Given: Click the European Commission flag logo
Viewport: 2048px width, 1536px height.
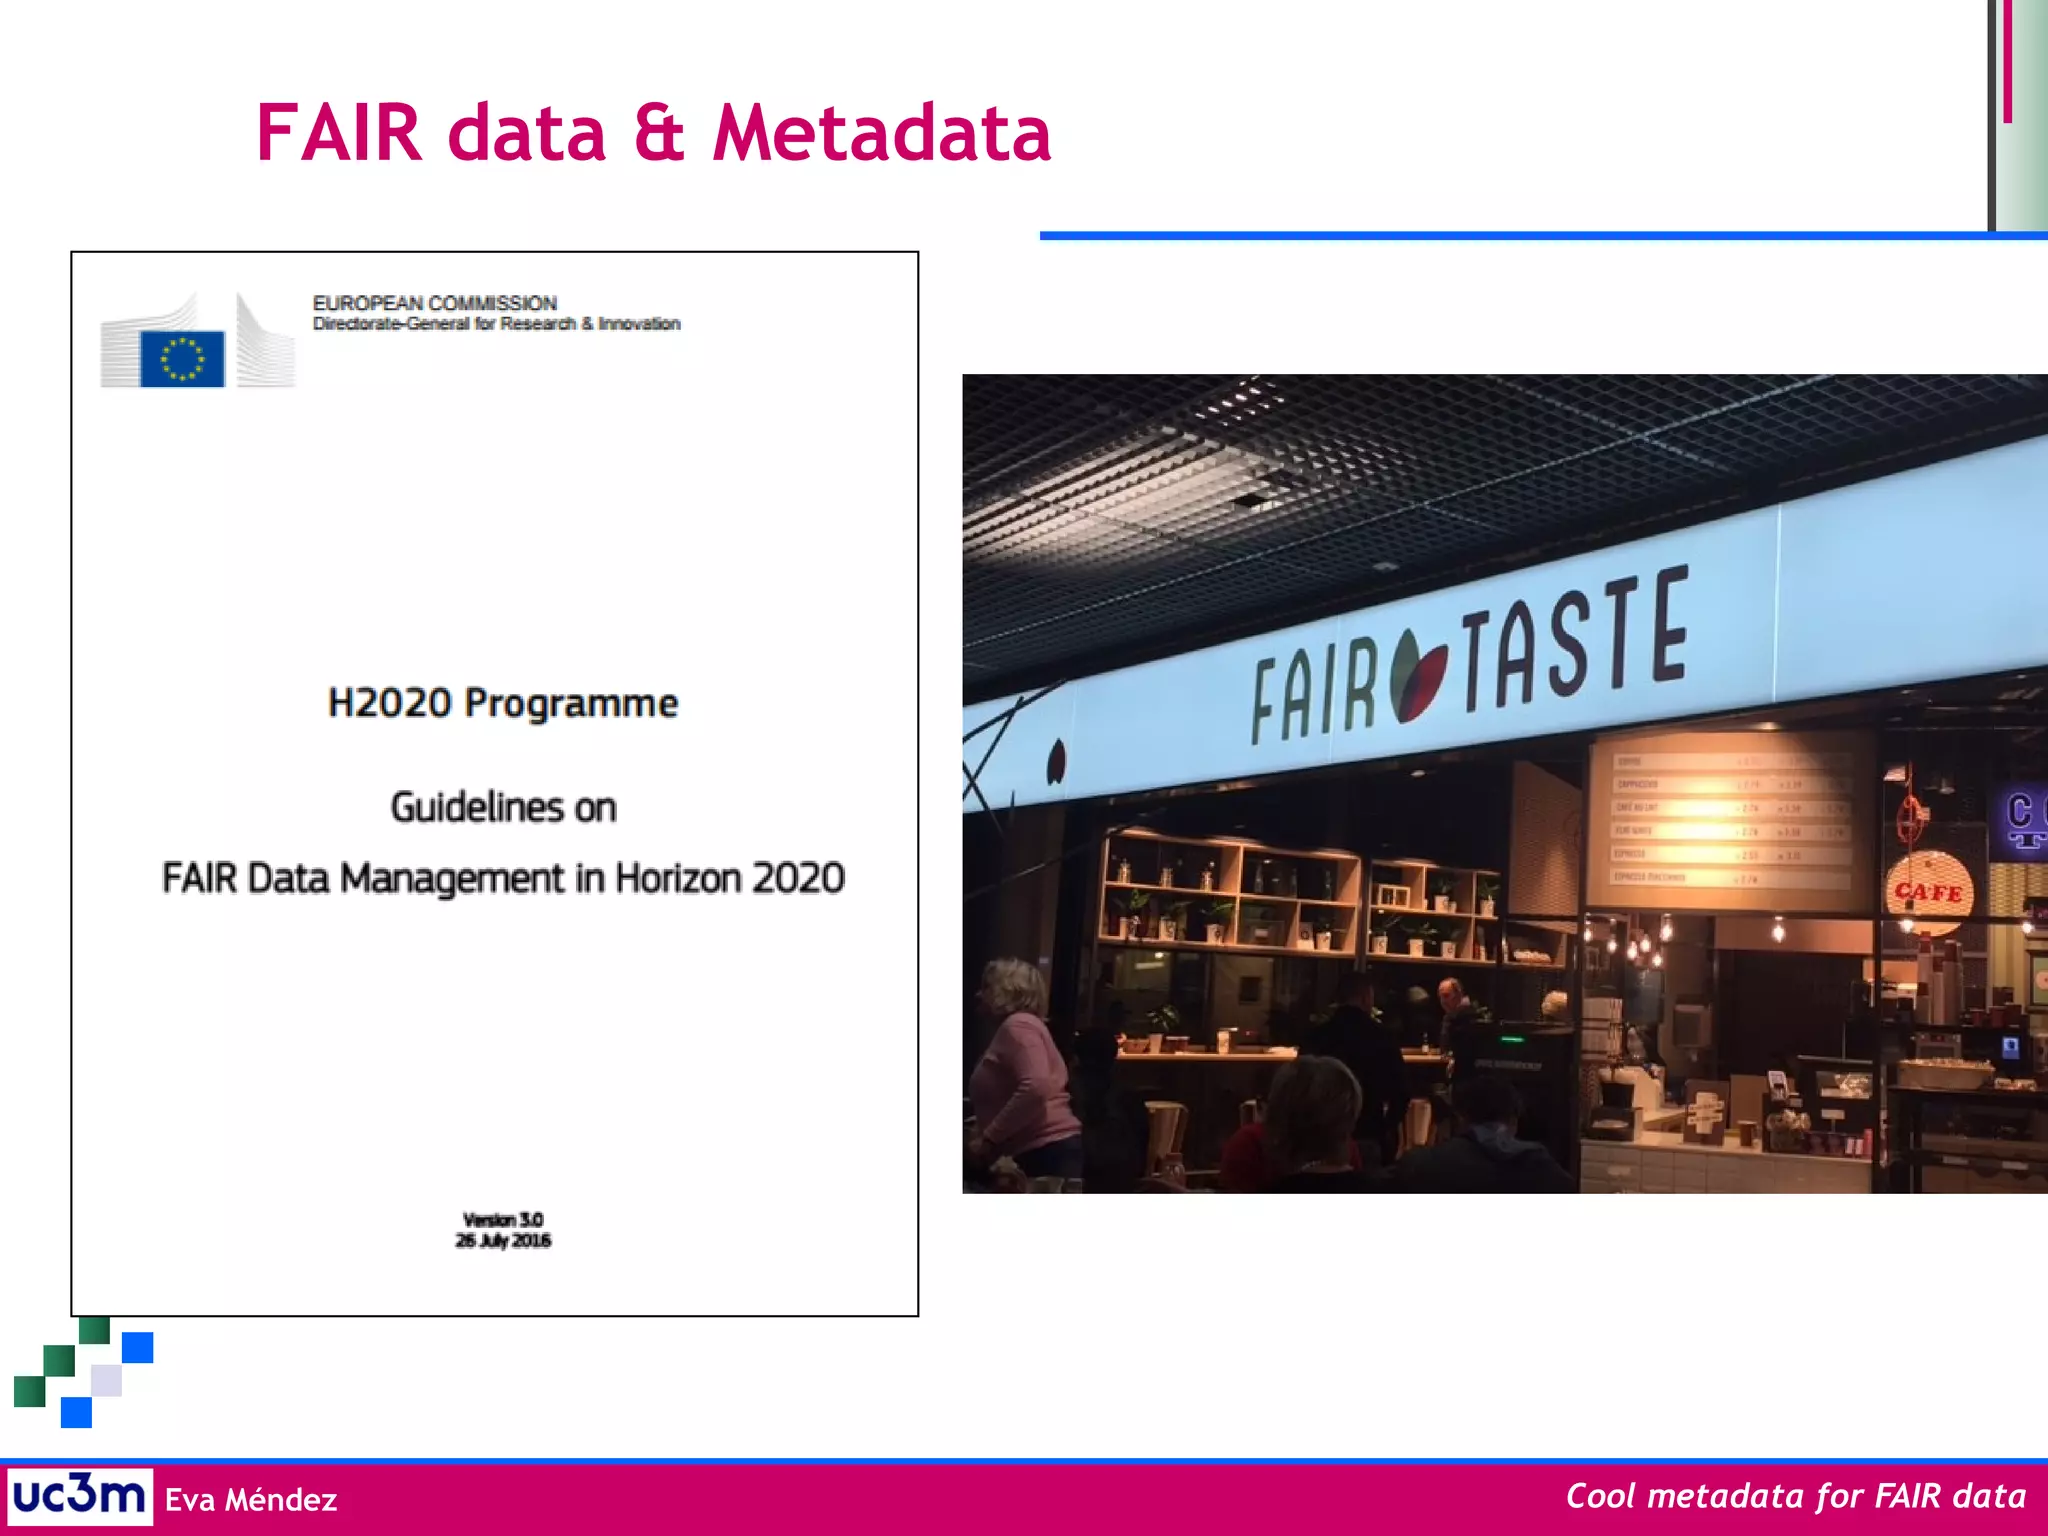Looking at the screenshot, I should point(198,341).
